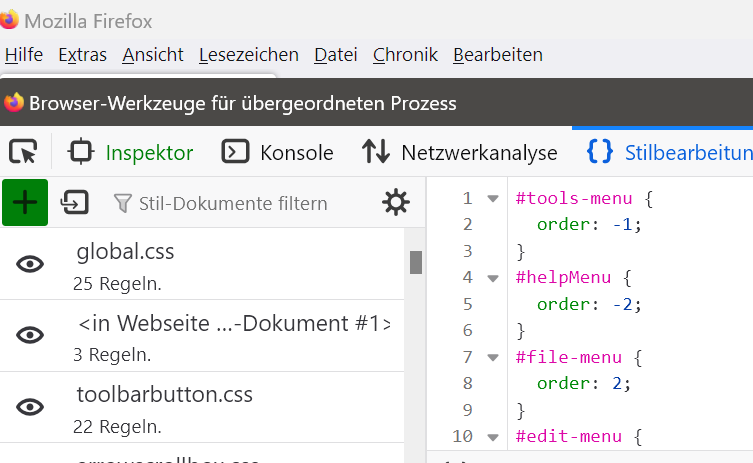Click the Netzwerkanalyse arrows icon
Image resolution: width=753 pixels, height=463 pixels.
click(376, 152)
